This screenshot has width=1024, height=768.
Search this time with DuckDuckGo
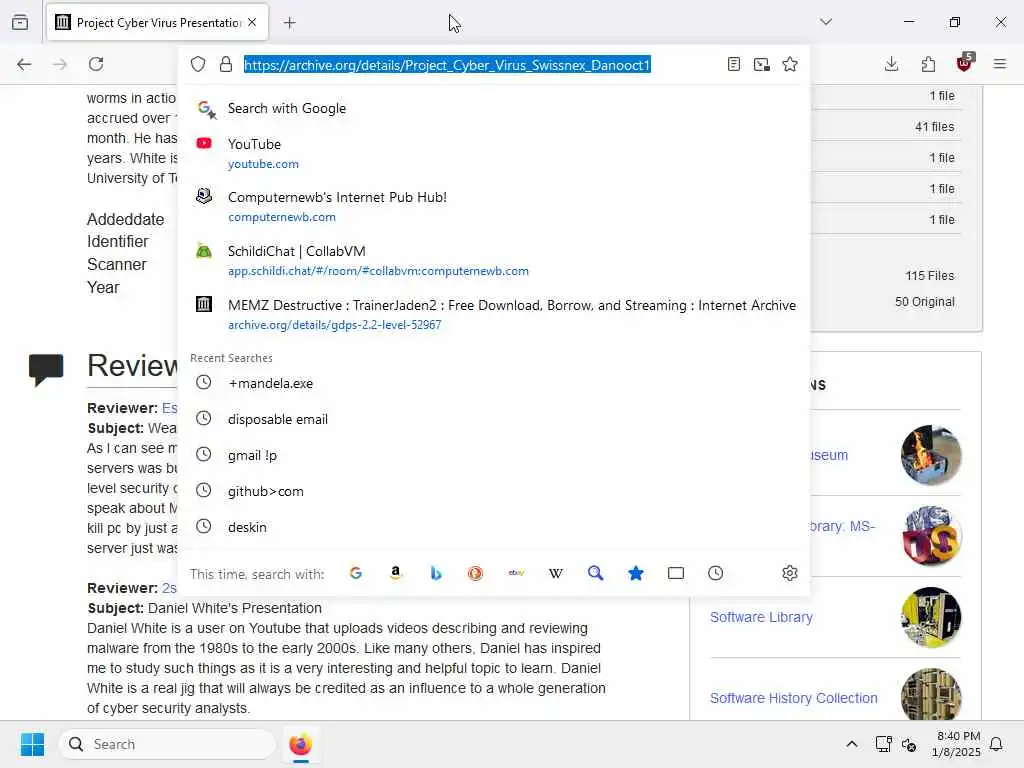(x=475, y=573)
